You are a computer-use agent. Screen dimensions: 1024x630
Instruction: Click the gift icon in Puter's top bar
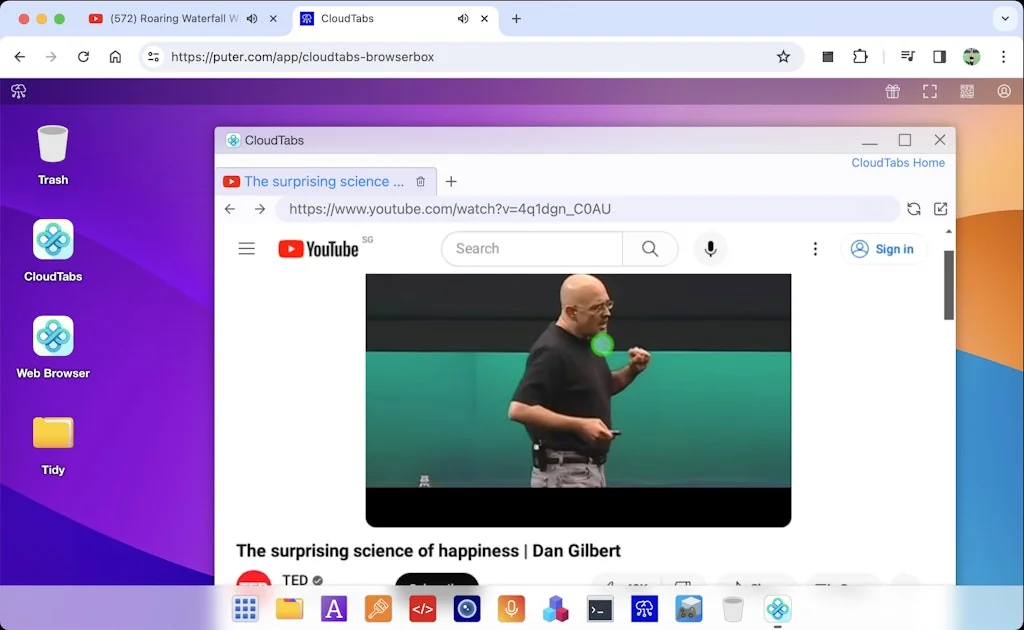(x=892, y=91)
